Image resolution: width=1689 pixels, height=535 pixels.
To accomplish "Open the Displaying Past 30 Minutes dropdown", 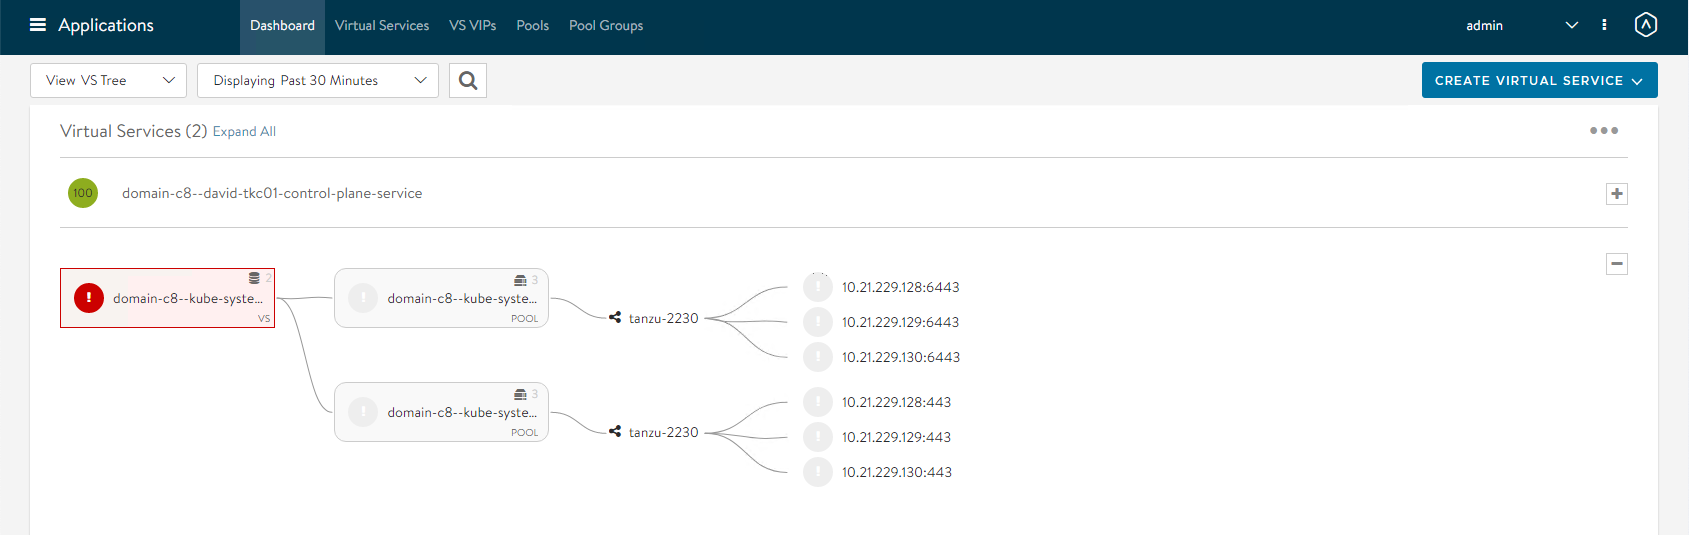I will 318,81.
